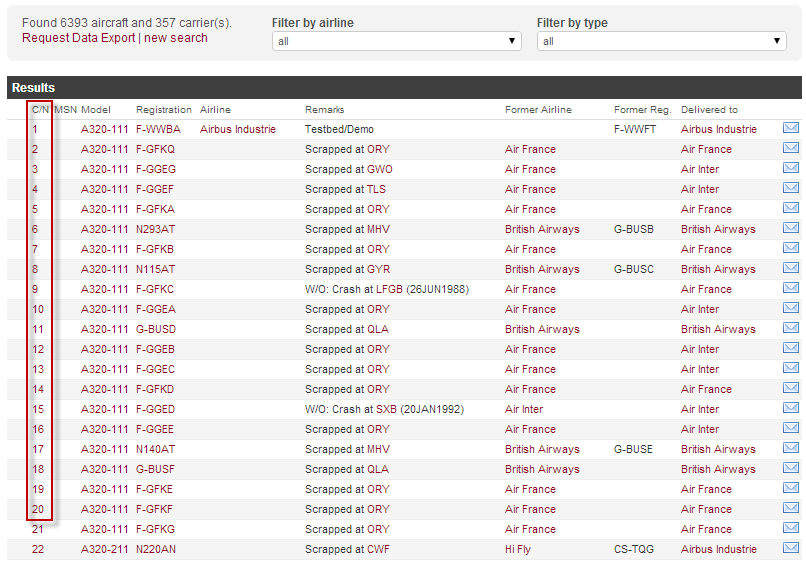Click envelope icon for F-GFKQ row

click(790, 148)
